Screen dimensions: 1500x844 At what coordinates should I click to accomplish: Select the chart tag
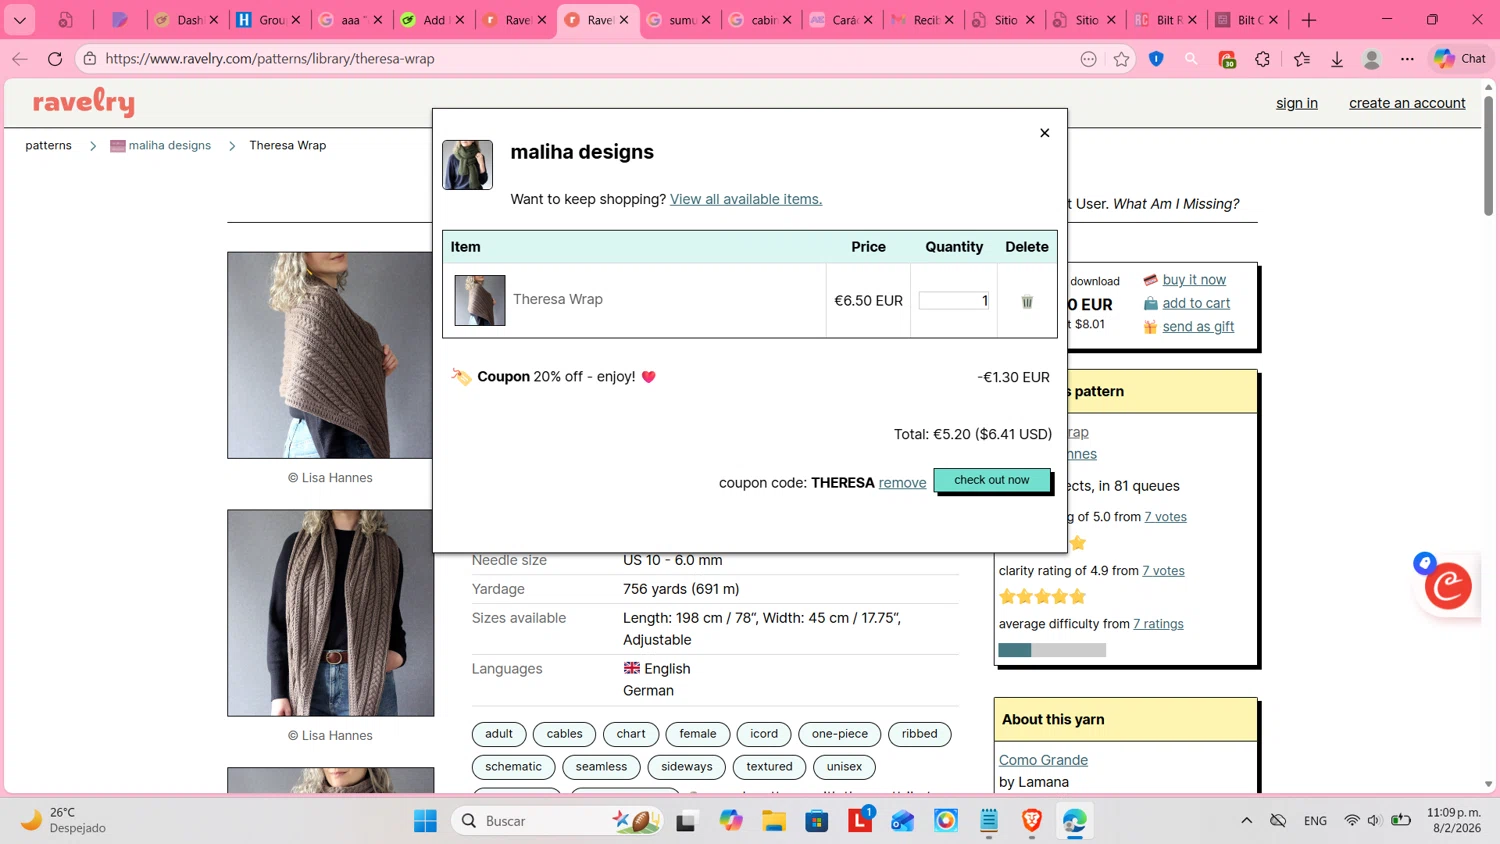[631, 734]
